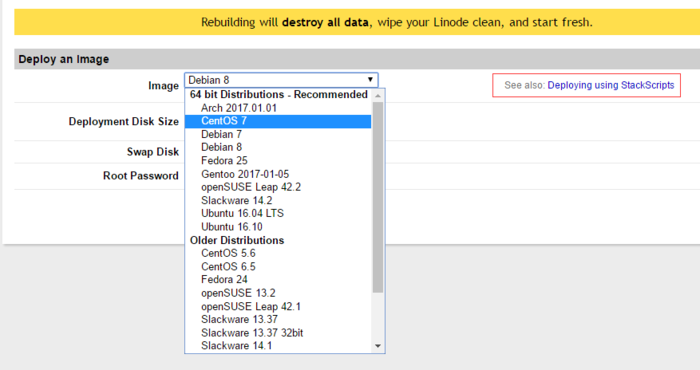This screenshot has height=370, width=700.
Task: Choose CentOS 7 highlighted option
Action: [278, 121]
